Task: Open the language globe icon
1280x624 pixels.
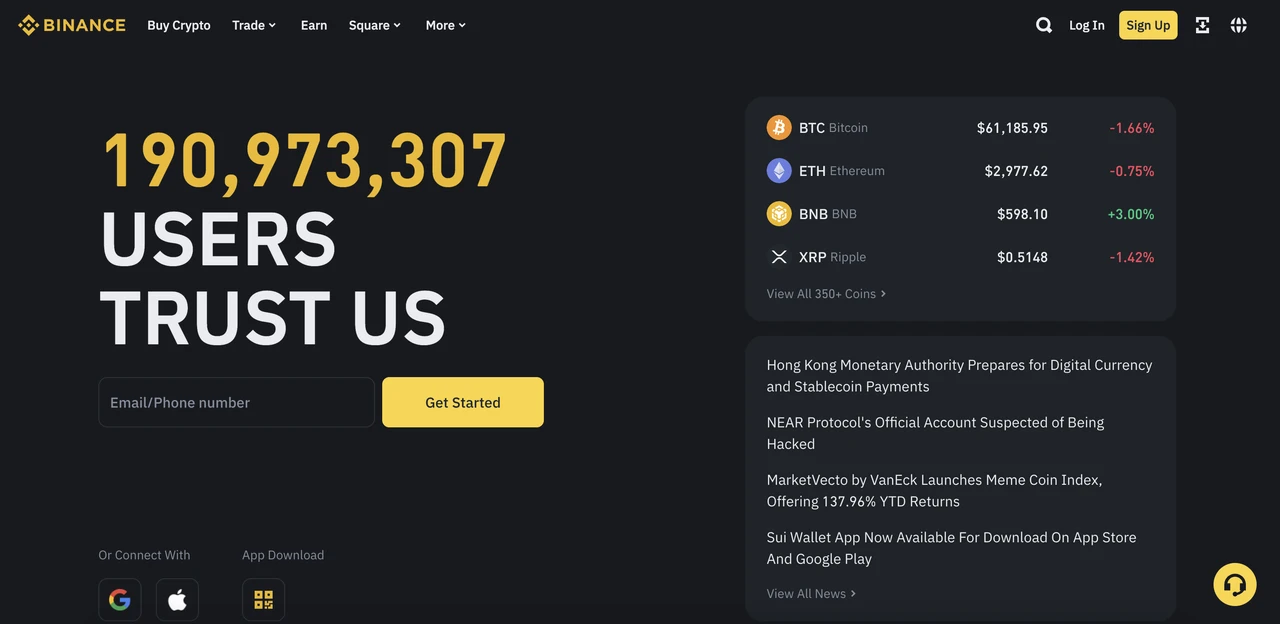Action: [1239, 25]
